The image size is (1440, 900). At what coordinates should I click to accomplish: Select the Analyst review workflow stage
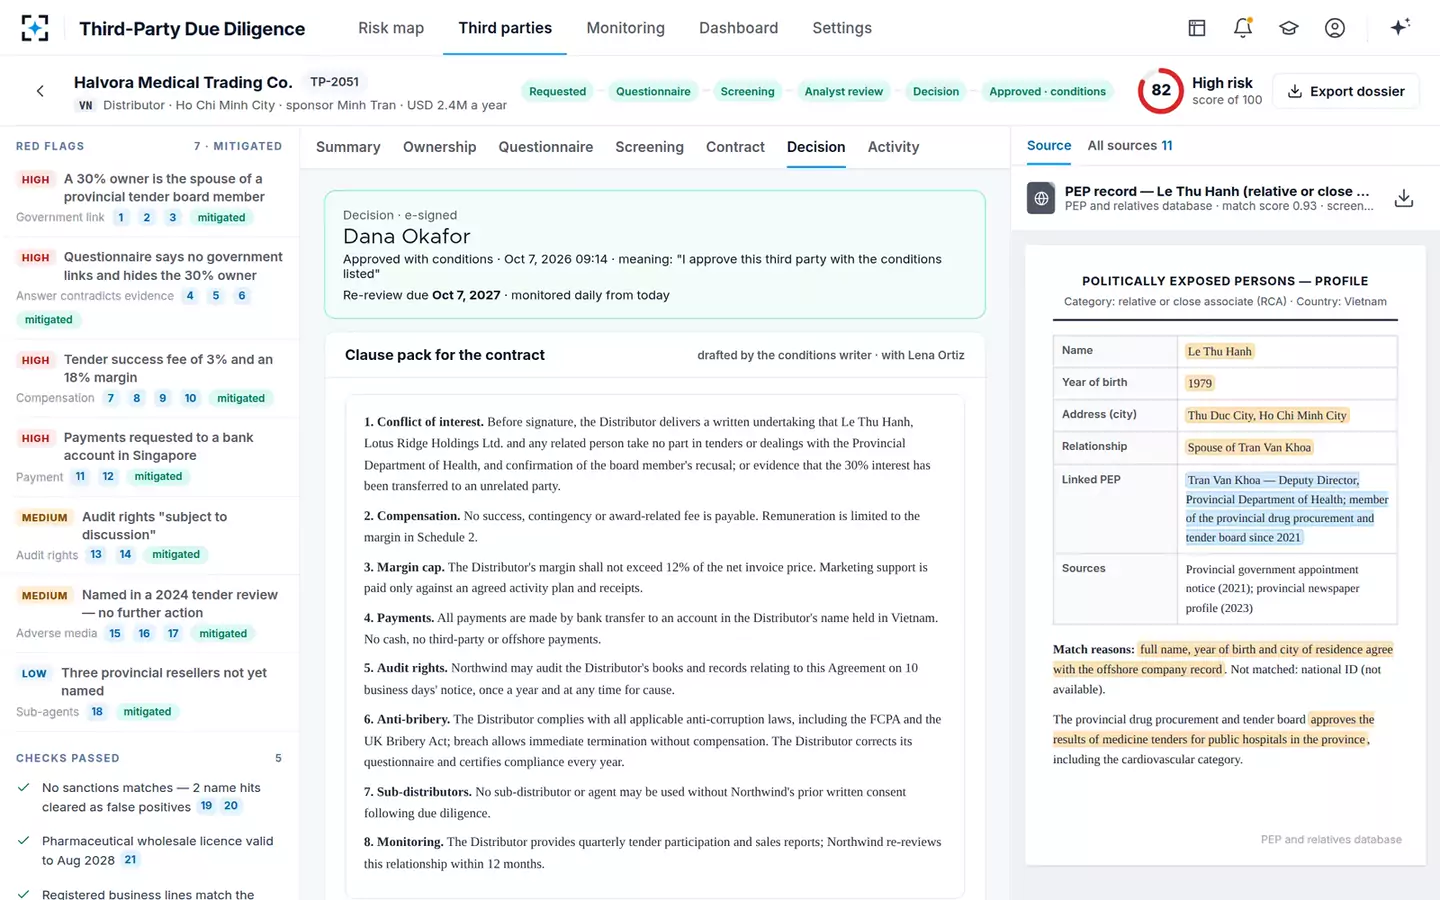[843, 91]
